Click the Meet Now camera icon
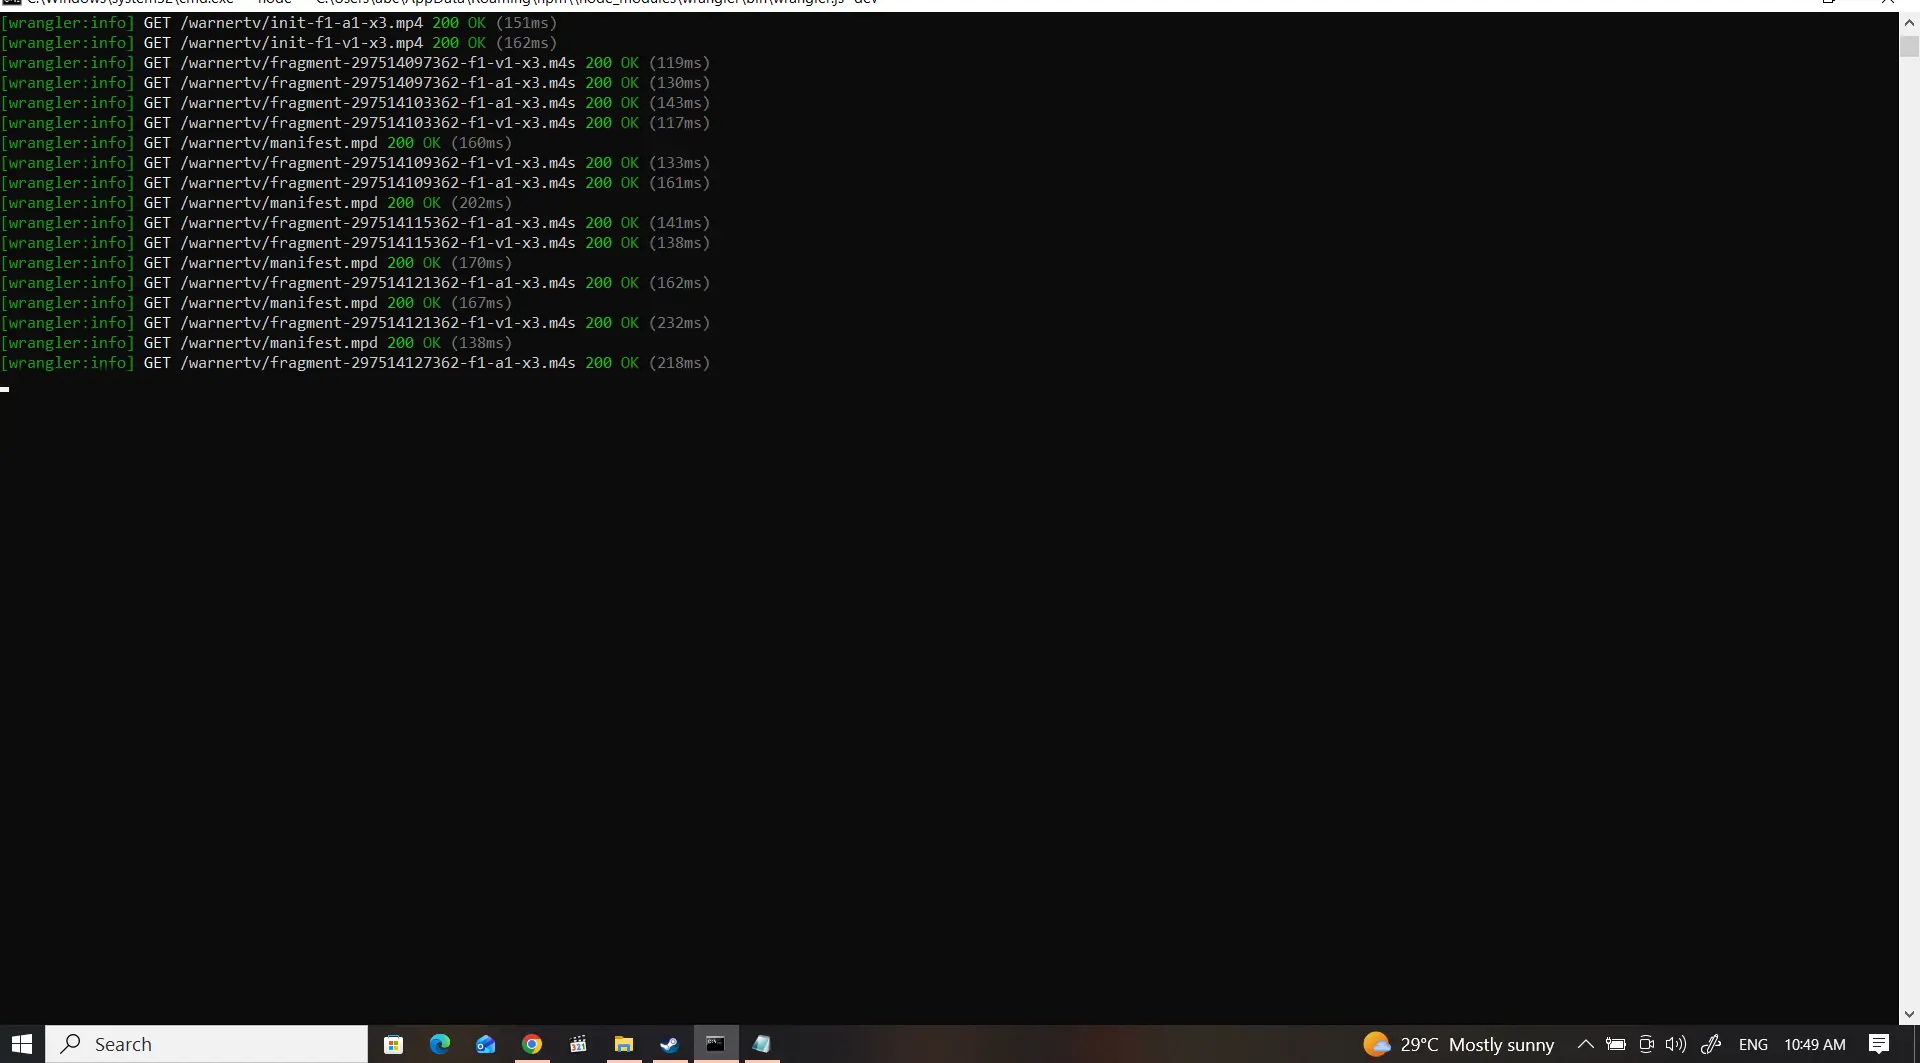 1646,1044
